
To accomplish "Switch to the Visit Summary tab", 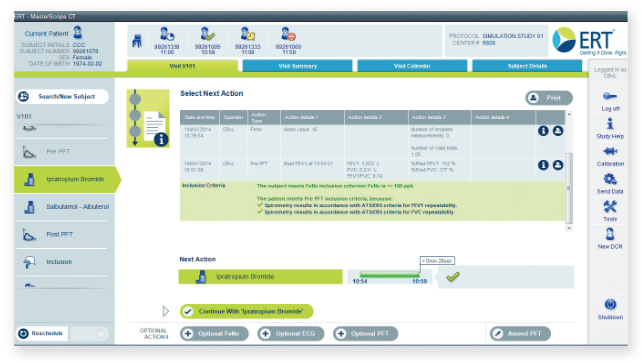I will [x=297, y=66].
